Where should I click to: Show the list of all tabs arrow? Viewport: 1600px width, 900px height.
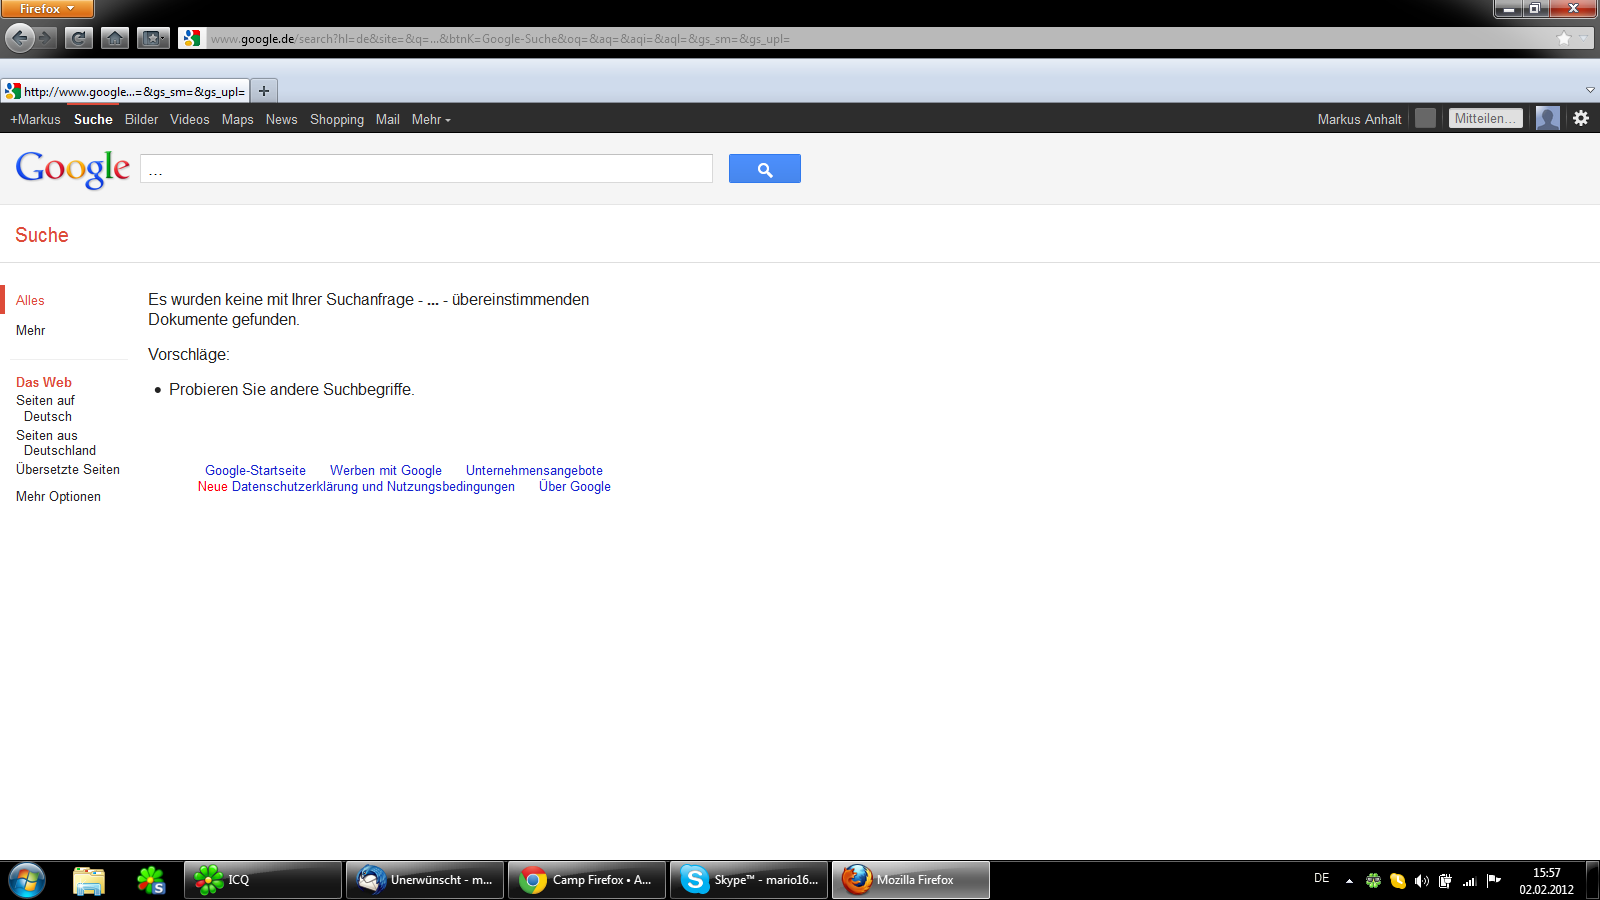coord(1590,90)
